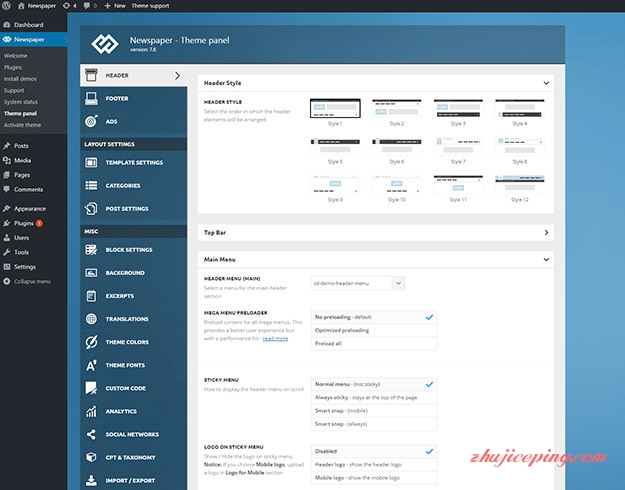Click the Ads target icon
The height and width of the screenshot is (490, 625).
click(x=91, y=121)
